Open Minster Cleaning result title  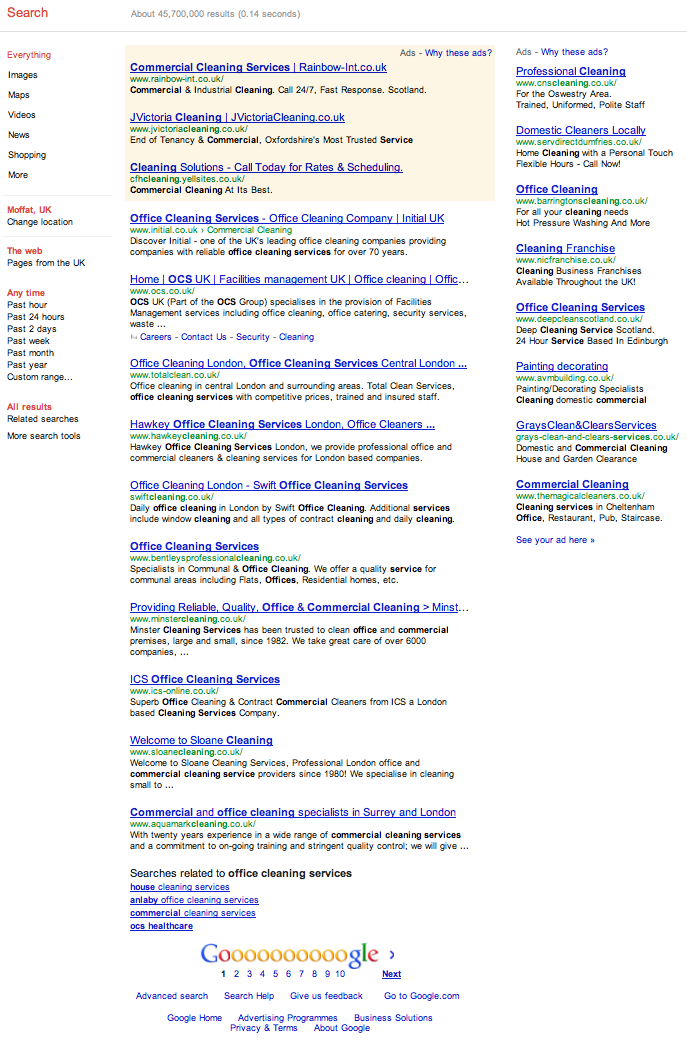299,607
